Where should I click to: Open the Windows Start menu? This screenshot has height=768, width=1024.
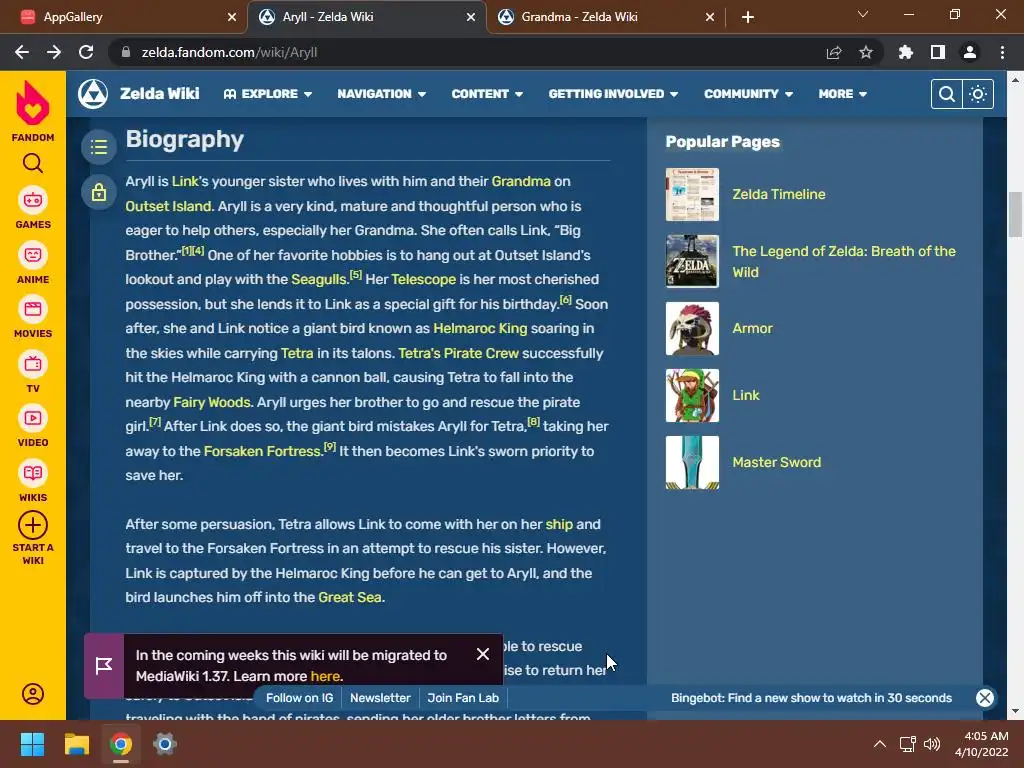[32, 744]
